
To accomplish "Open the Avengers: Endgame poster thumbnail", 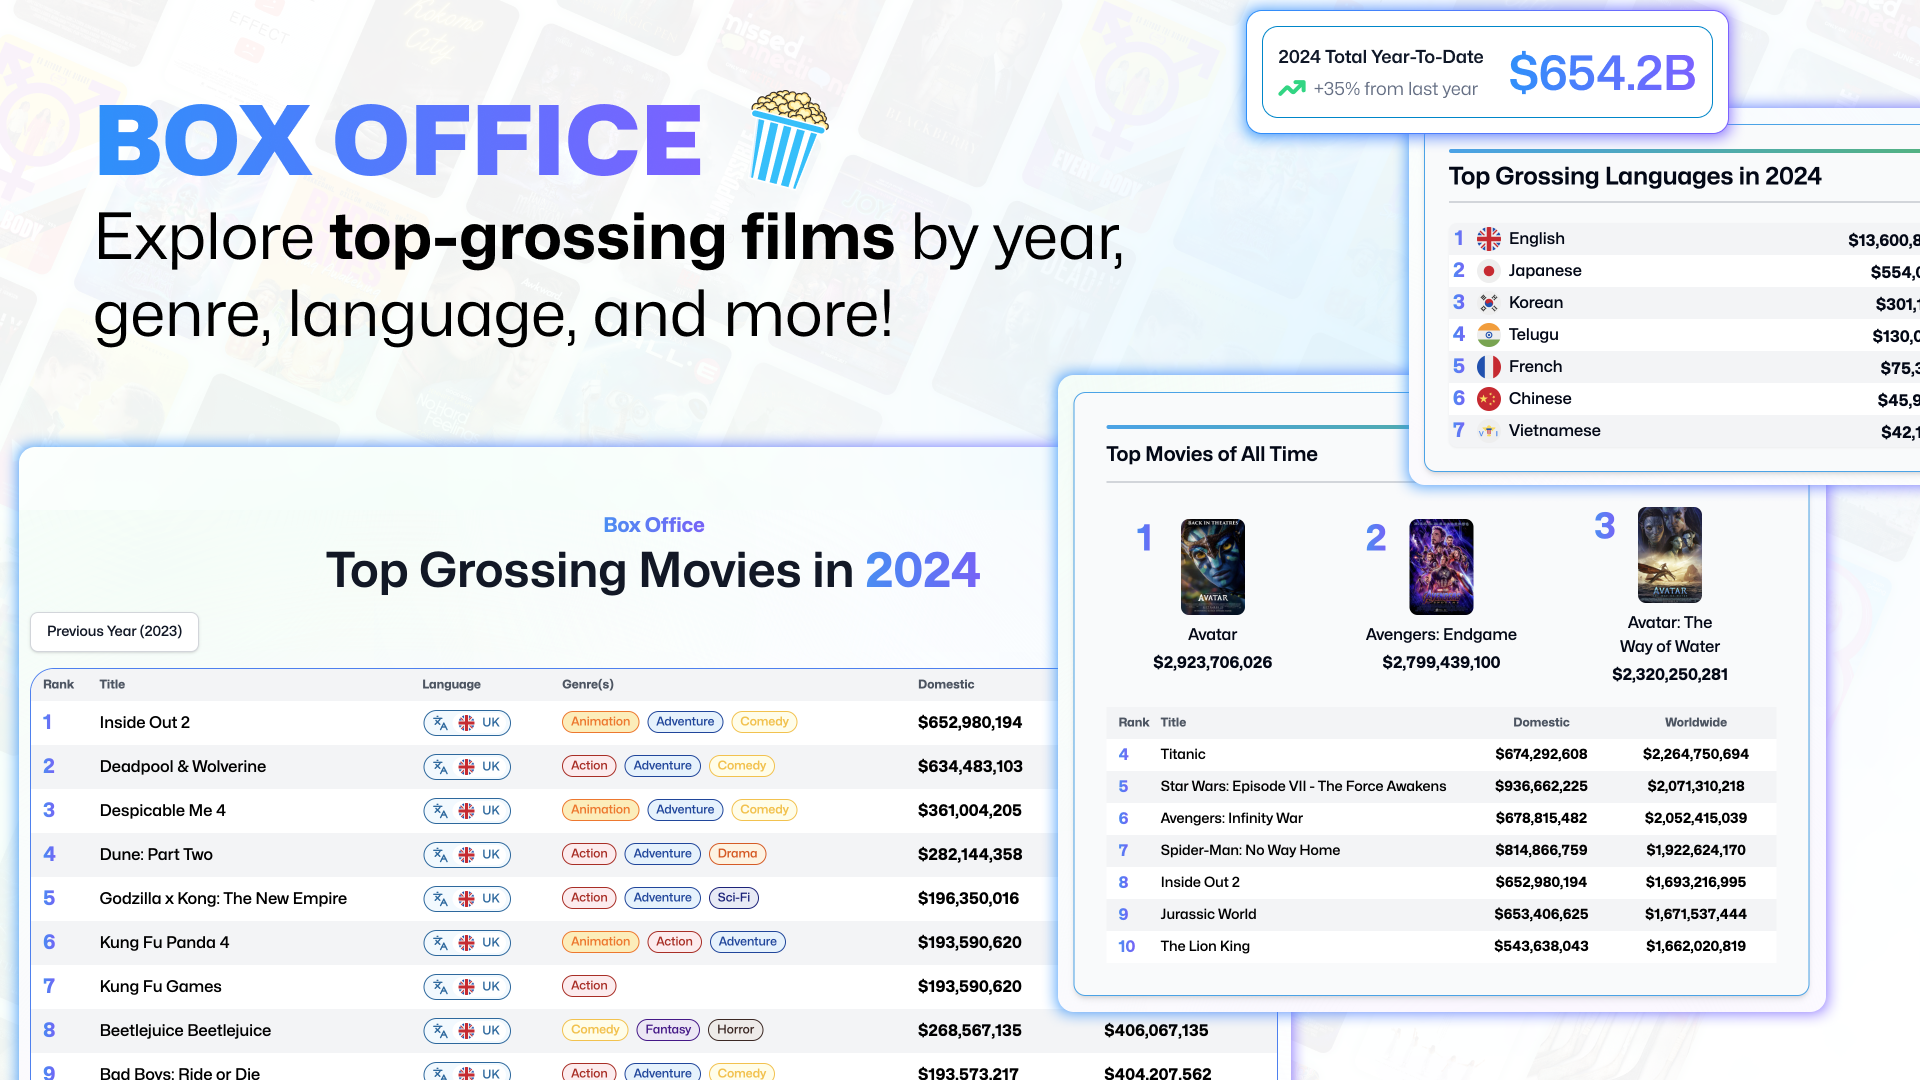I will [1441, 566].
